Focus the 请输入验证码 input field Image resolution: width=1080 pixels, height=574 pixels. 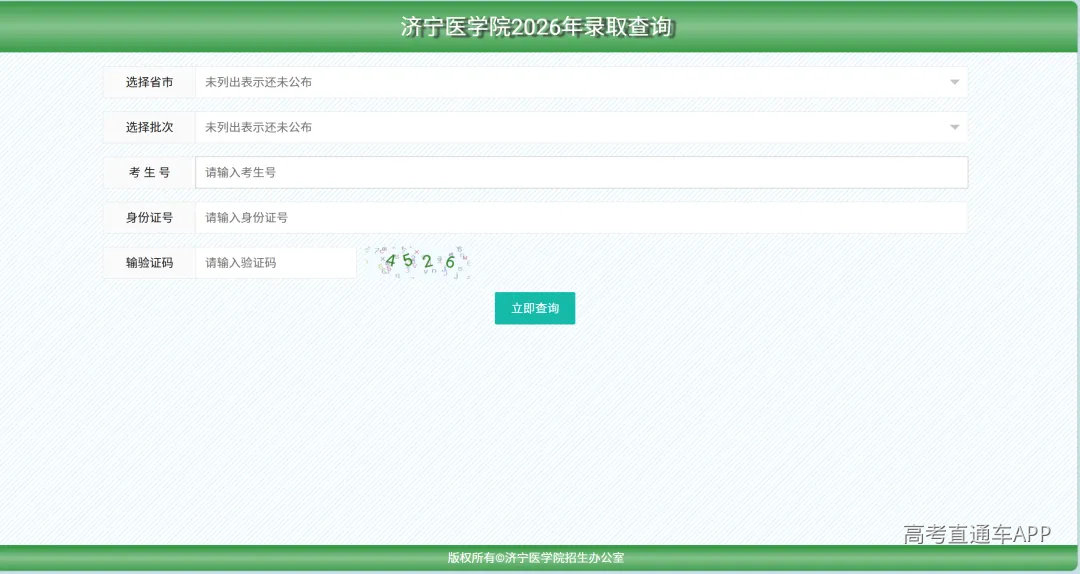point(276,263)
